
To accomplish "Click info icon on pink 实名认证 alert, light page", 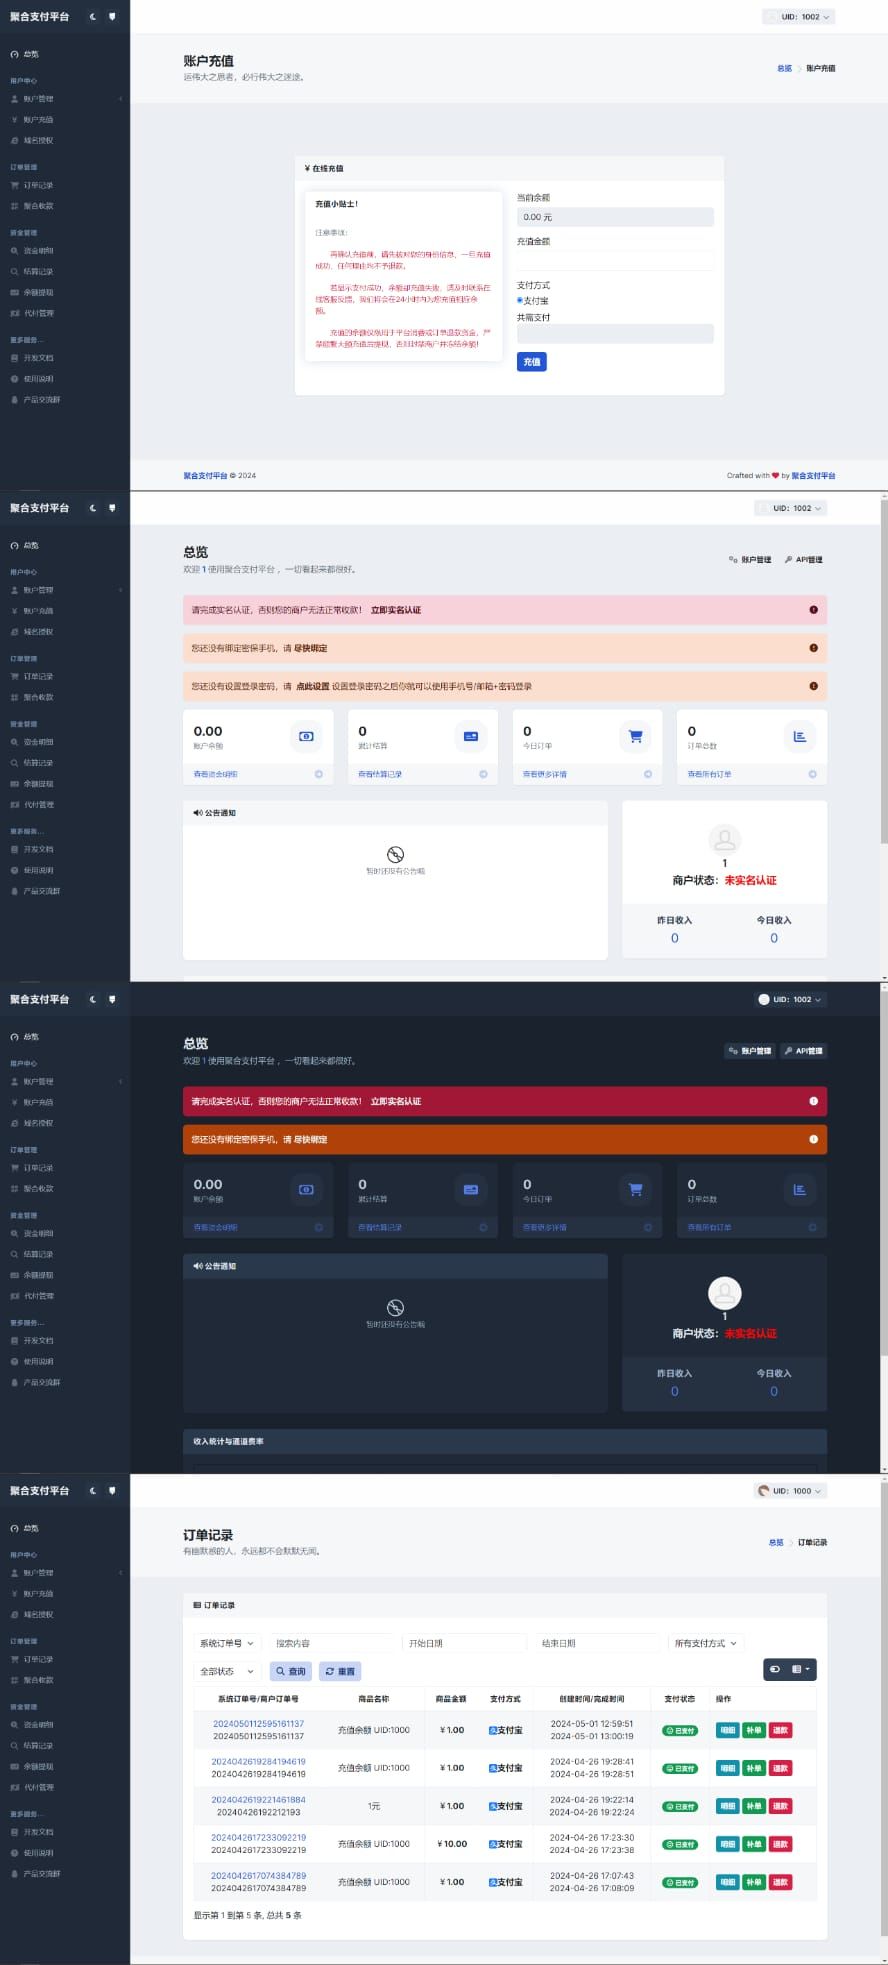I will [x=813, y=610].
